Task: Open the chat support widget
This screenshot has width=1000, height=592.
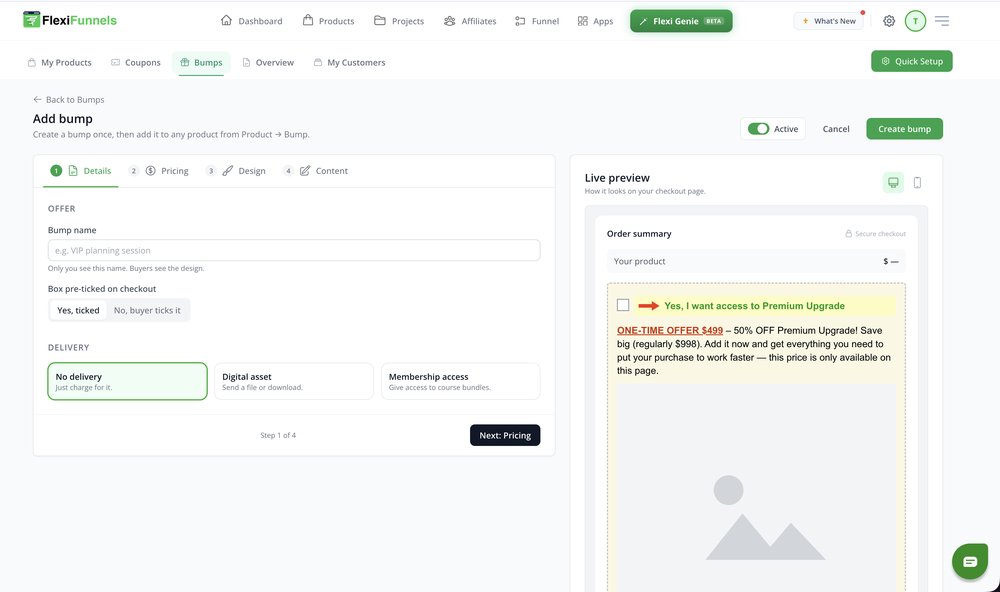Action: (x=970, y=561)
